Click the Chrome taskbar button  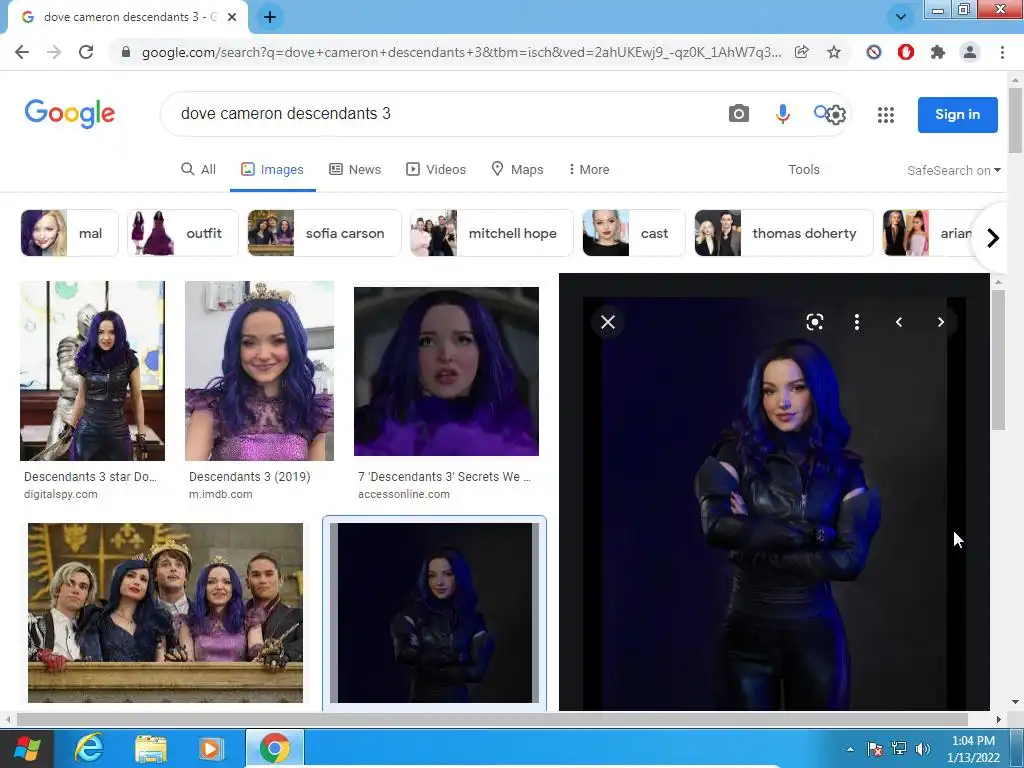(x=275, y=748)
